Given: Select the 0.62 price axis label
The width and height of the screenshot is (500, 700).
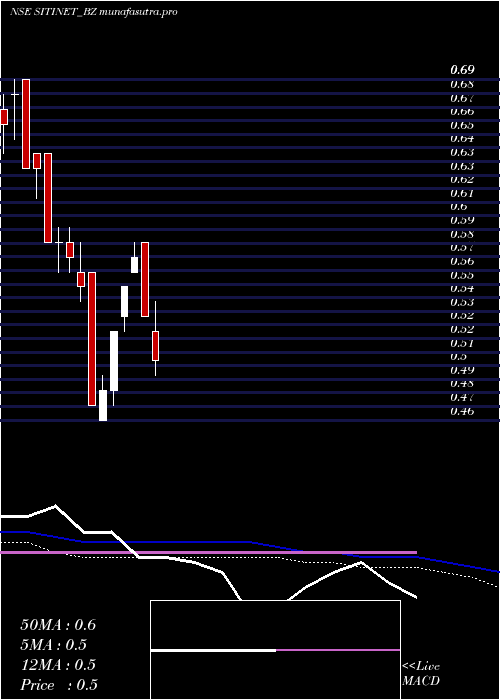Looking at the screenshot, I should point(462,179).
